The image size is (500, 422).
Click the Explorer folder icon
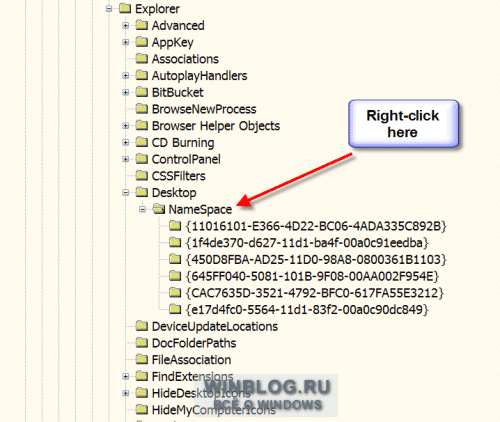click(125, 9)
